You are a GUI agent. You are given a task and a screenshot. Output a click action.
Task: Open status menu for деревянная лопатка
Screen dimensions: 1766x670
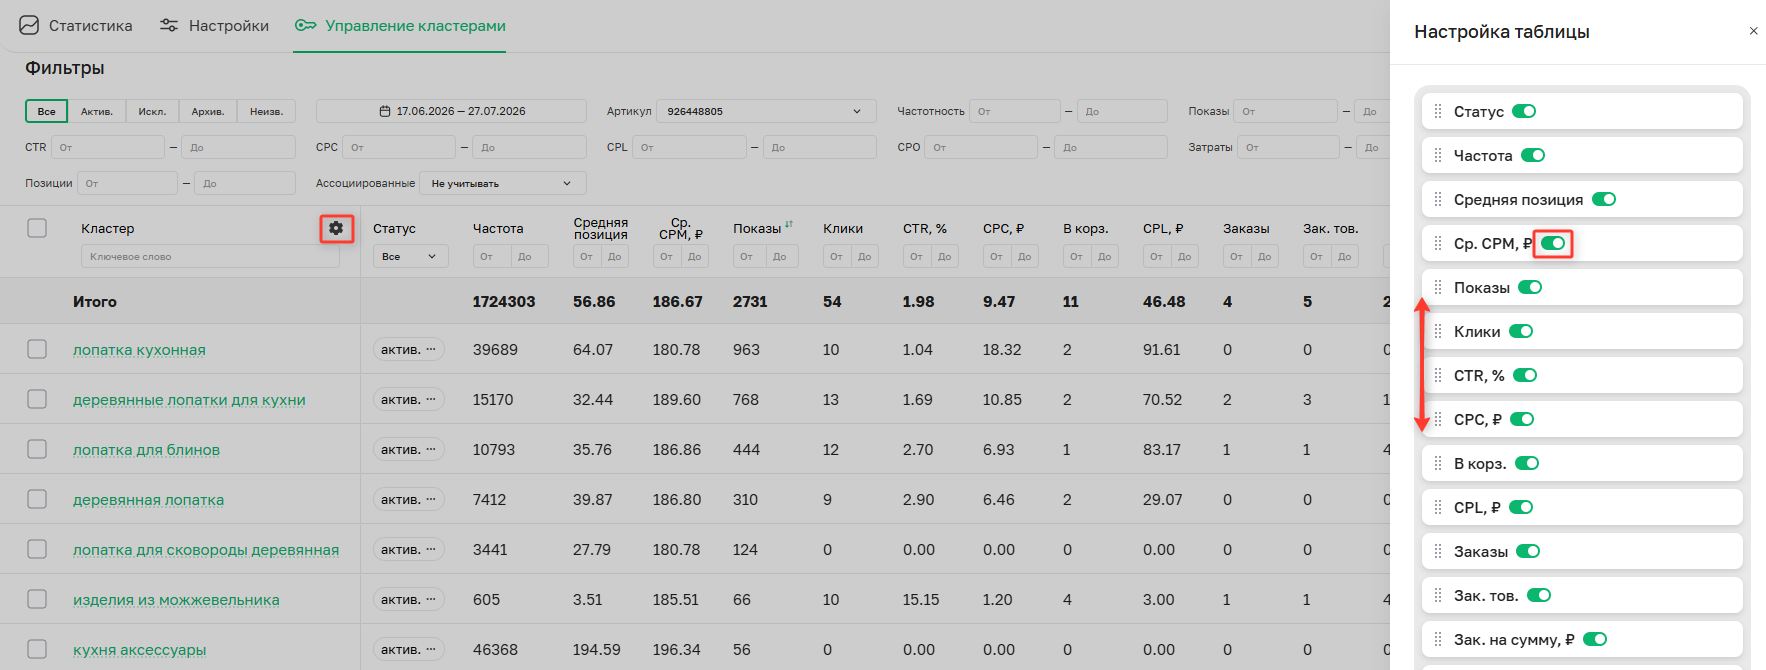point(431,499)
